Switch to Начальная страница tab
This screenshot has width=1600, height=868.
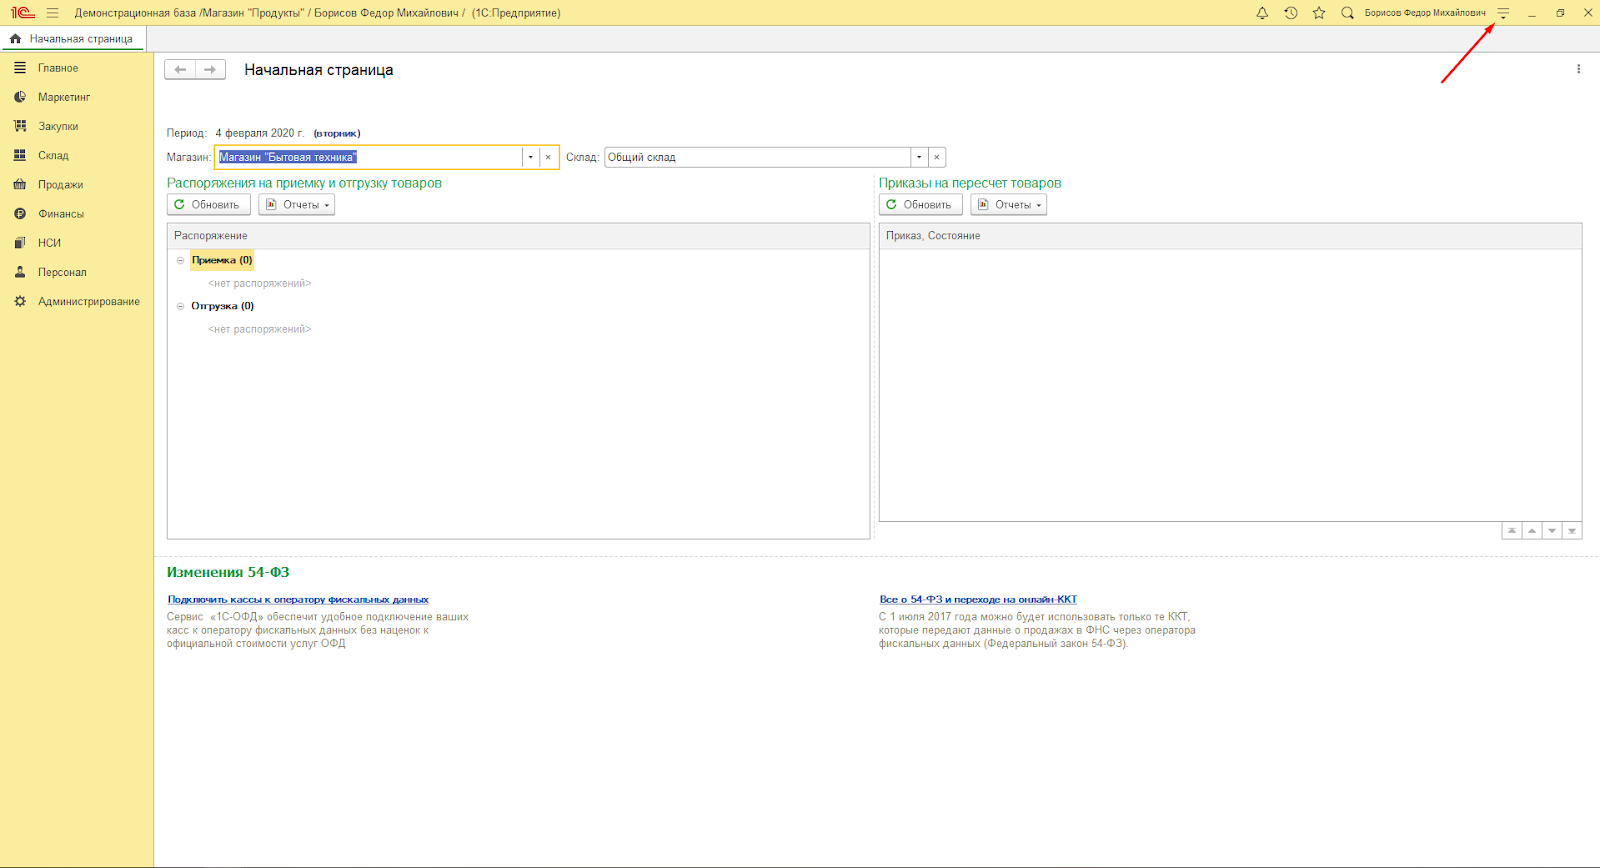pos(74,39)
